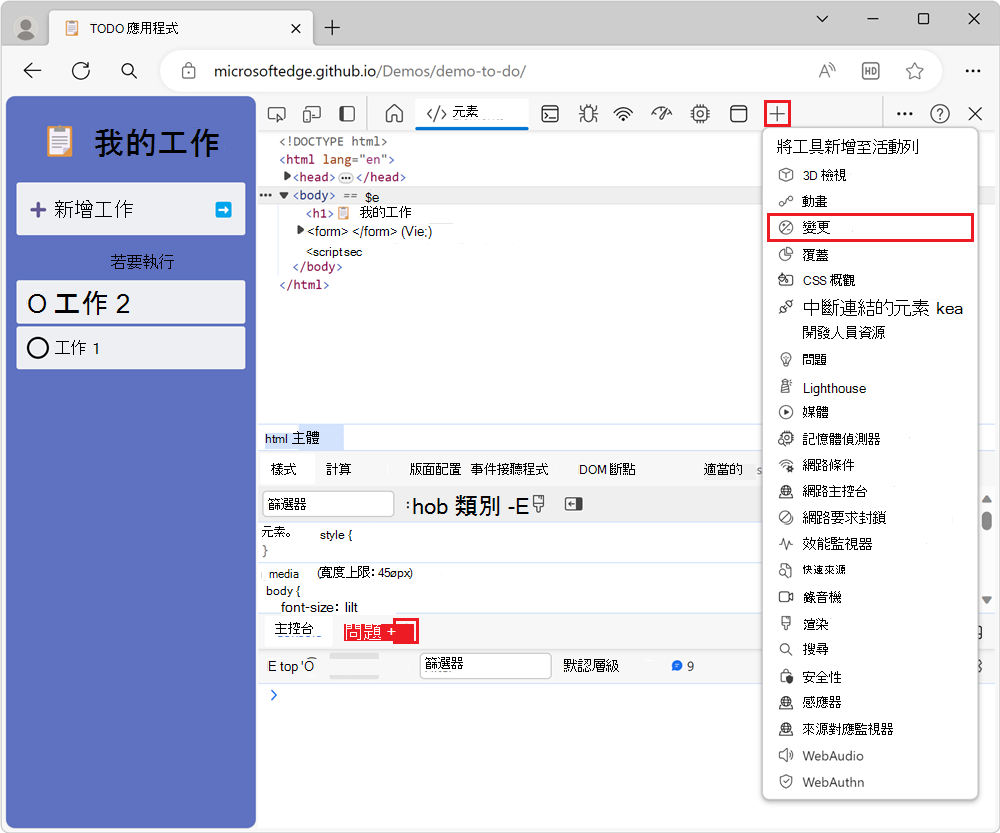Choose 網路要求封鎖 in the tools menu
The image size is (1000, 833).
pyautogui.click(x=870, y=517)
